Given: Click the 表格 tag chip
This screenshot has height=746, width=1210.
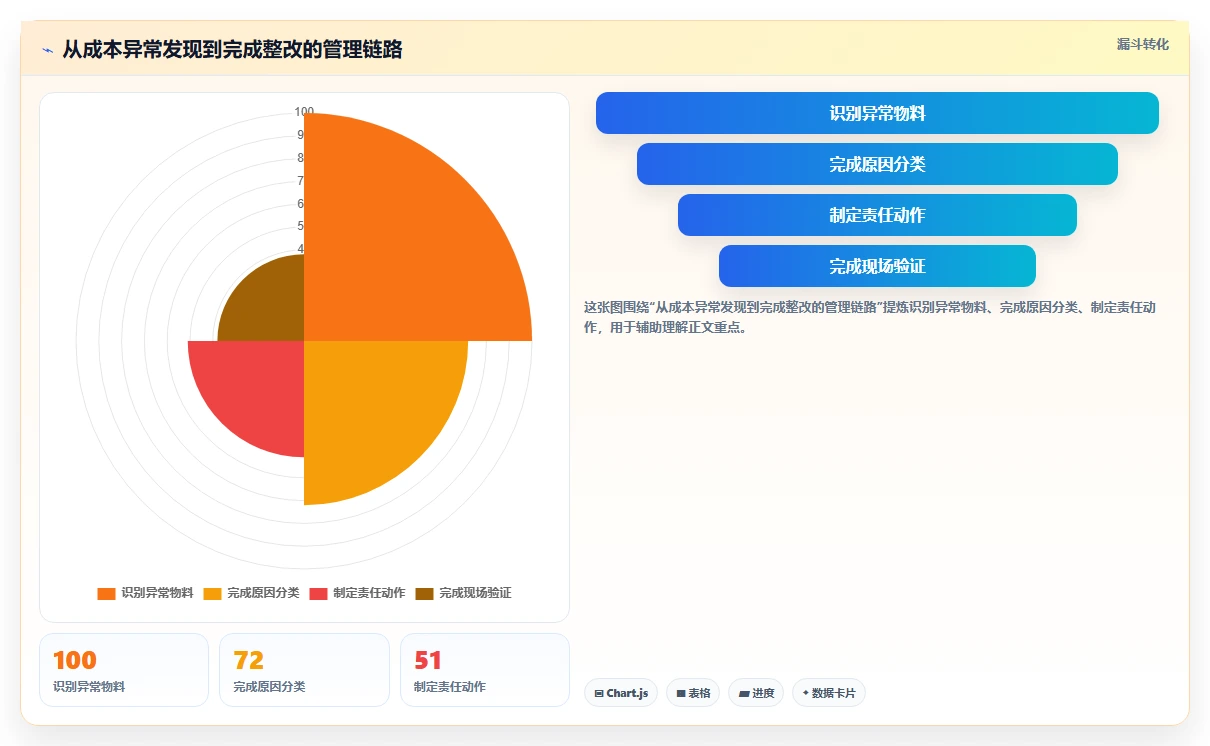Looking at the screenshot, I should 693,693.
